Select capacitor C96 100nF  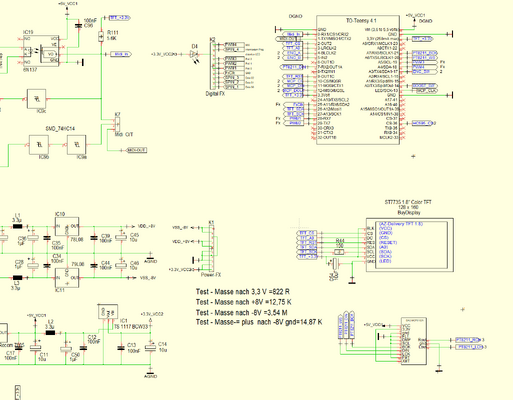[x=79, y=25]
